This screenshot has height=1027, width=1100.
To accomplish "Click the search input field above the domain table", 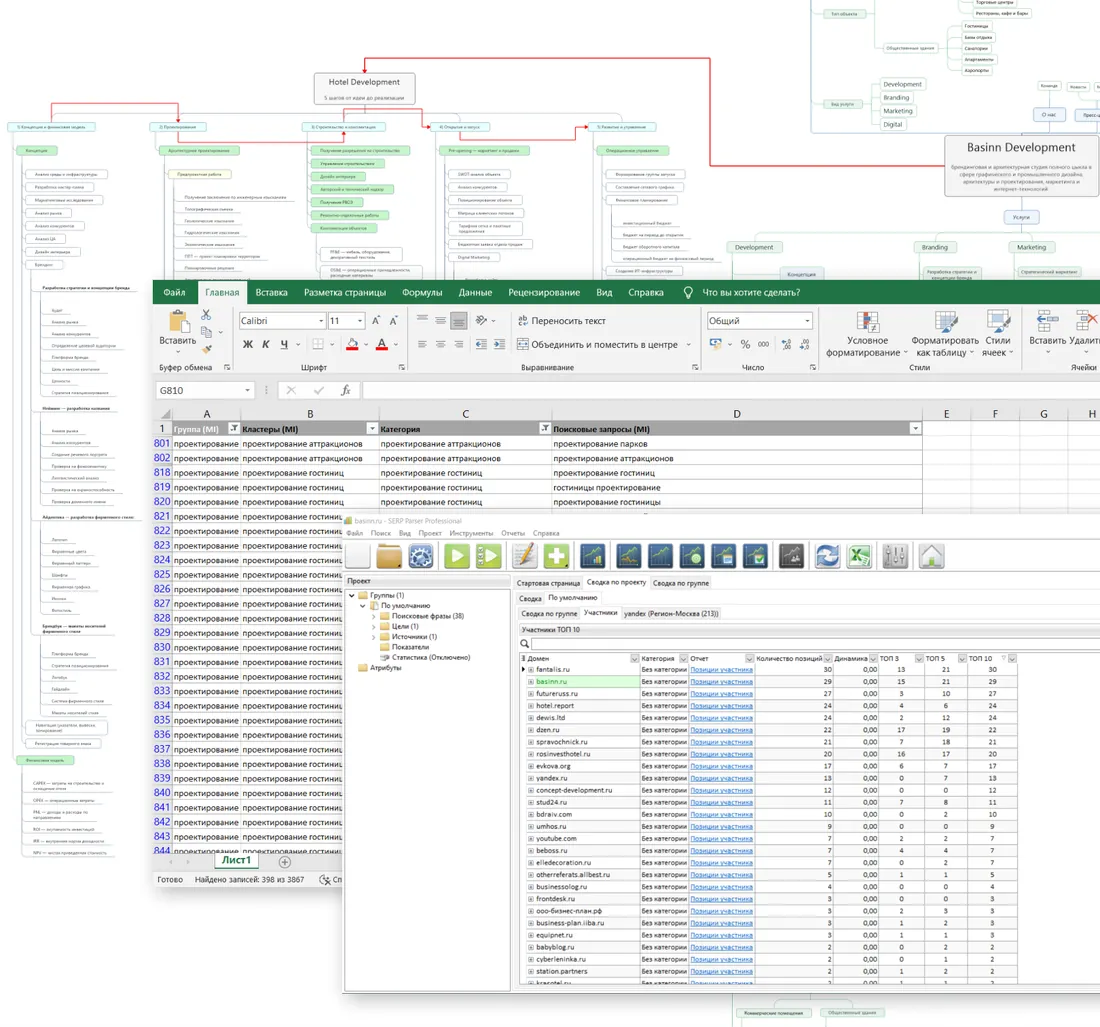I will click(x=815, y=643).
